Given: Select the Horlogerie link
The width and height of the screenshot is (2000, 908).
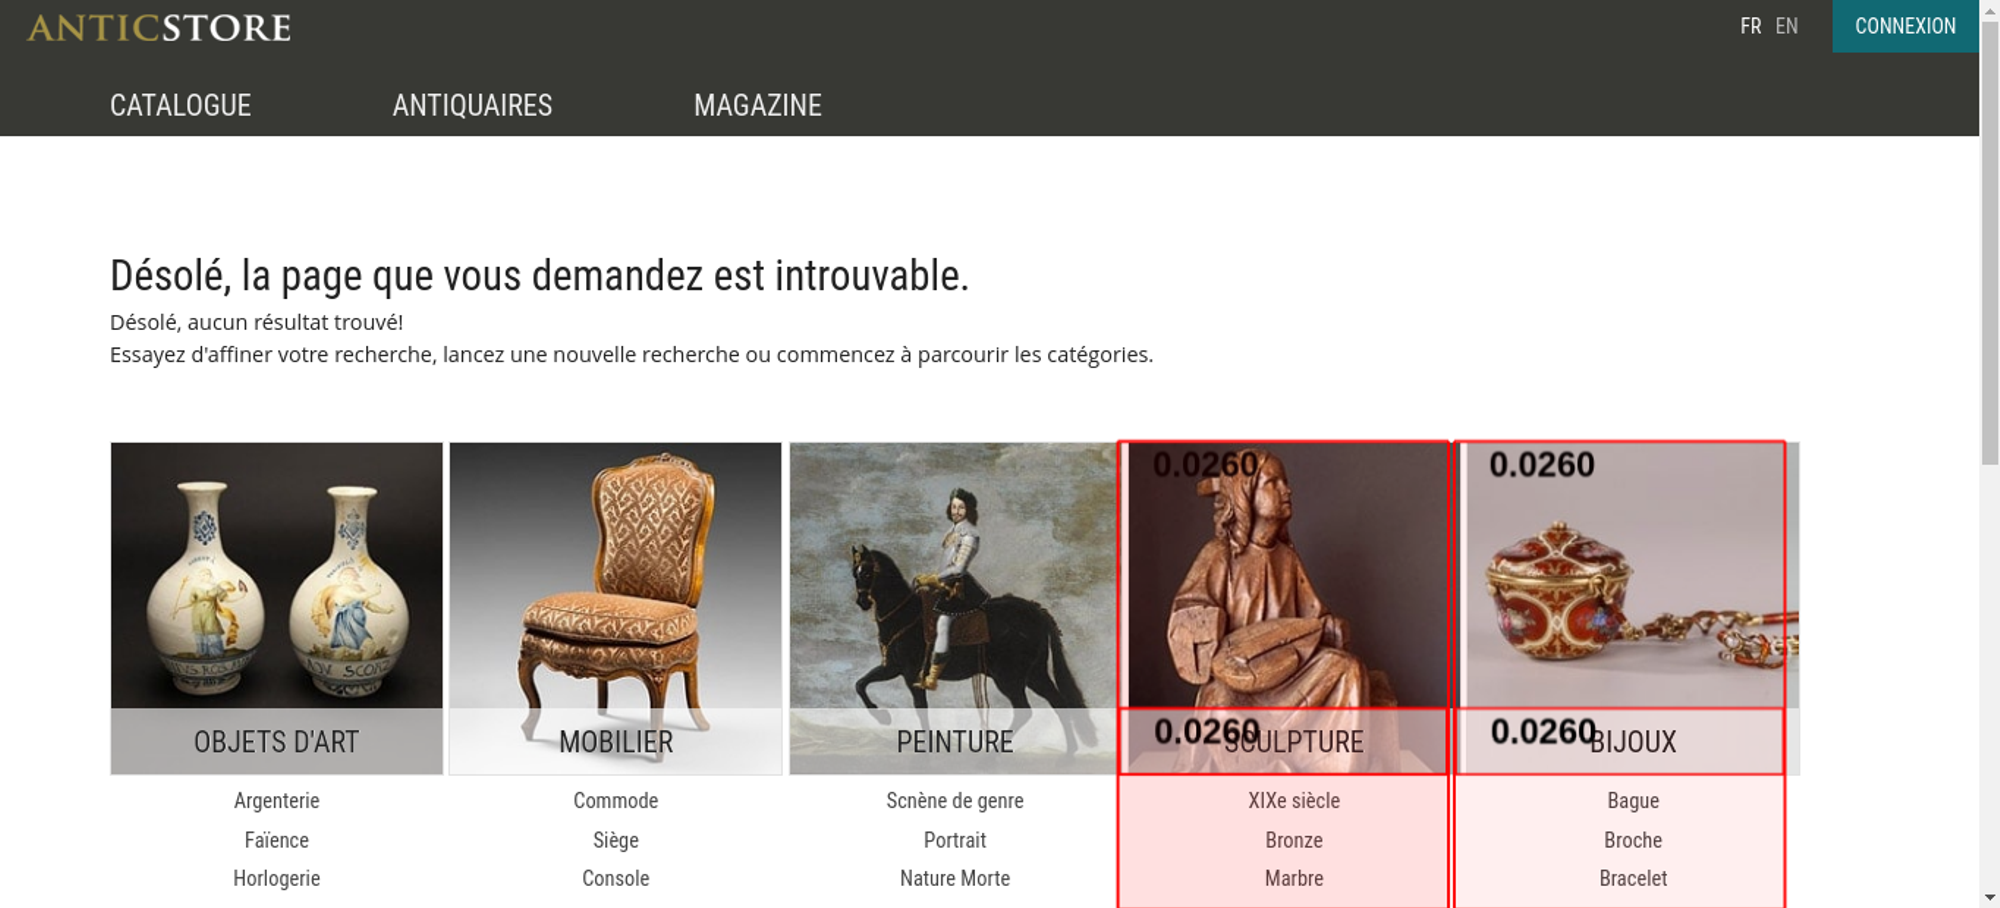Looking at the screenshot, I should (277, 878).
